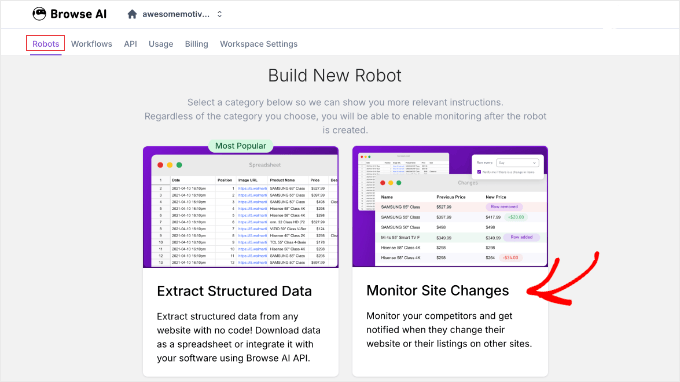Click the Build New Robot heading
Viewport: 680px width, 382px height.
tap(335, 75)
